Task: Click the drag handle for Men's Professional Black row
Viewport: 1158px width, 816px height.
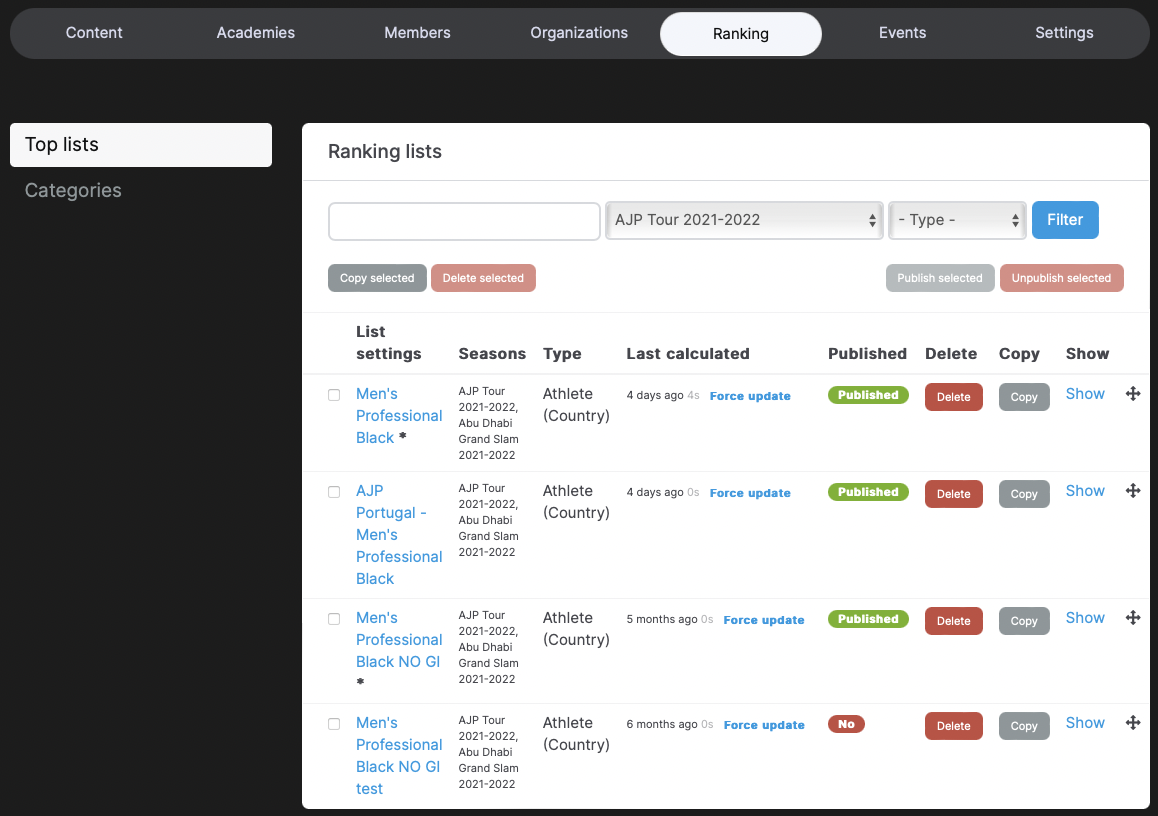Action: (1133, 394)
